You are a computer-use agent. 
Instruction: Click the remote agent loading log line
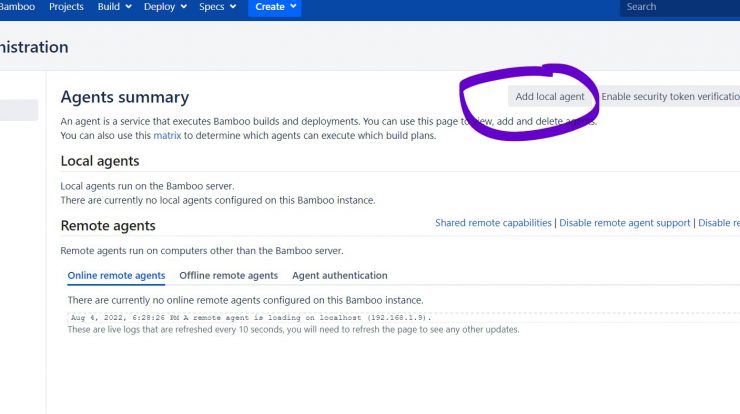(x=251, y=318)
